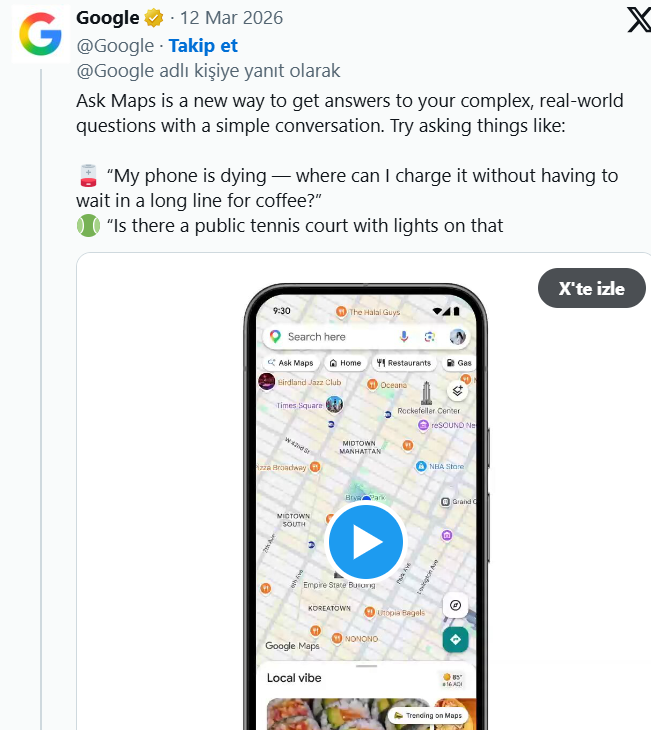
Task: Click the "Takip et" follow link
Action: pyautogui.click(x=203, y=46)
